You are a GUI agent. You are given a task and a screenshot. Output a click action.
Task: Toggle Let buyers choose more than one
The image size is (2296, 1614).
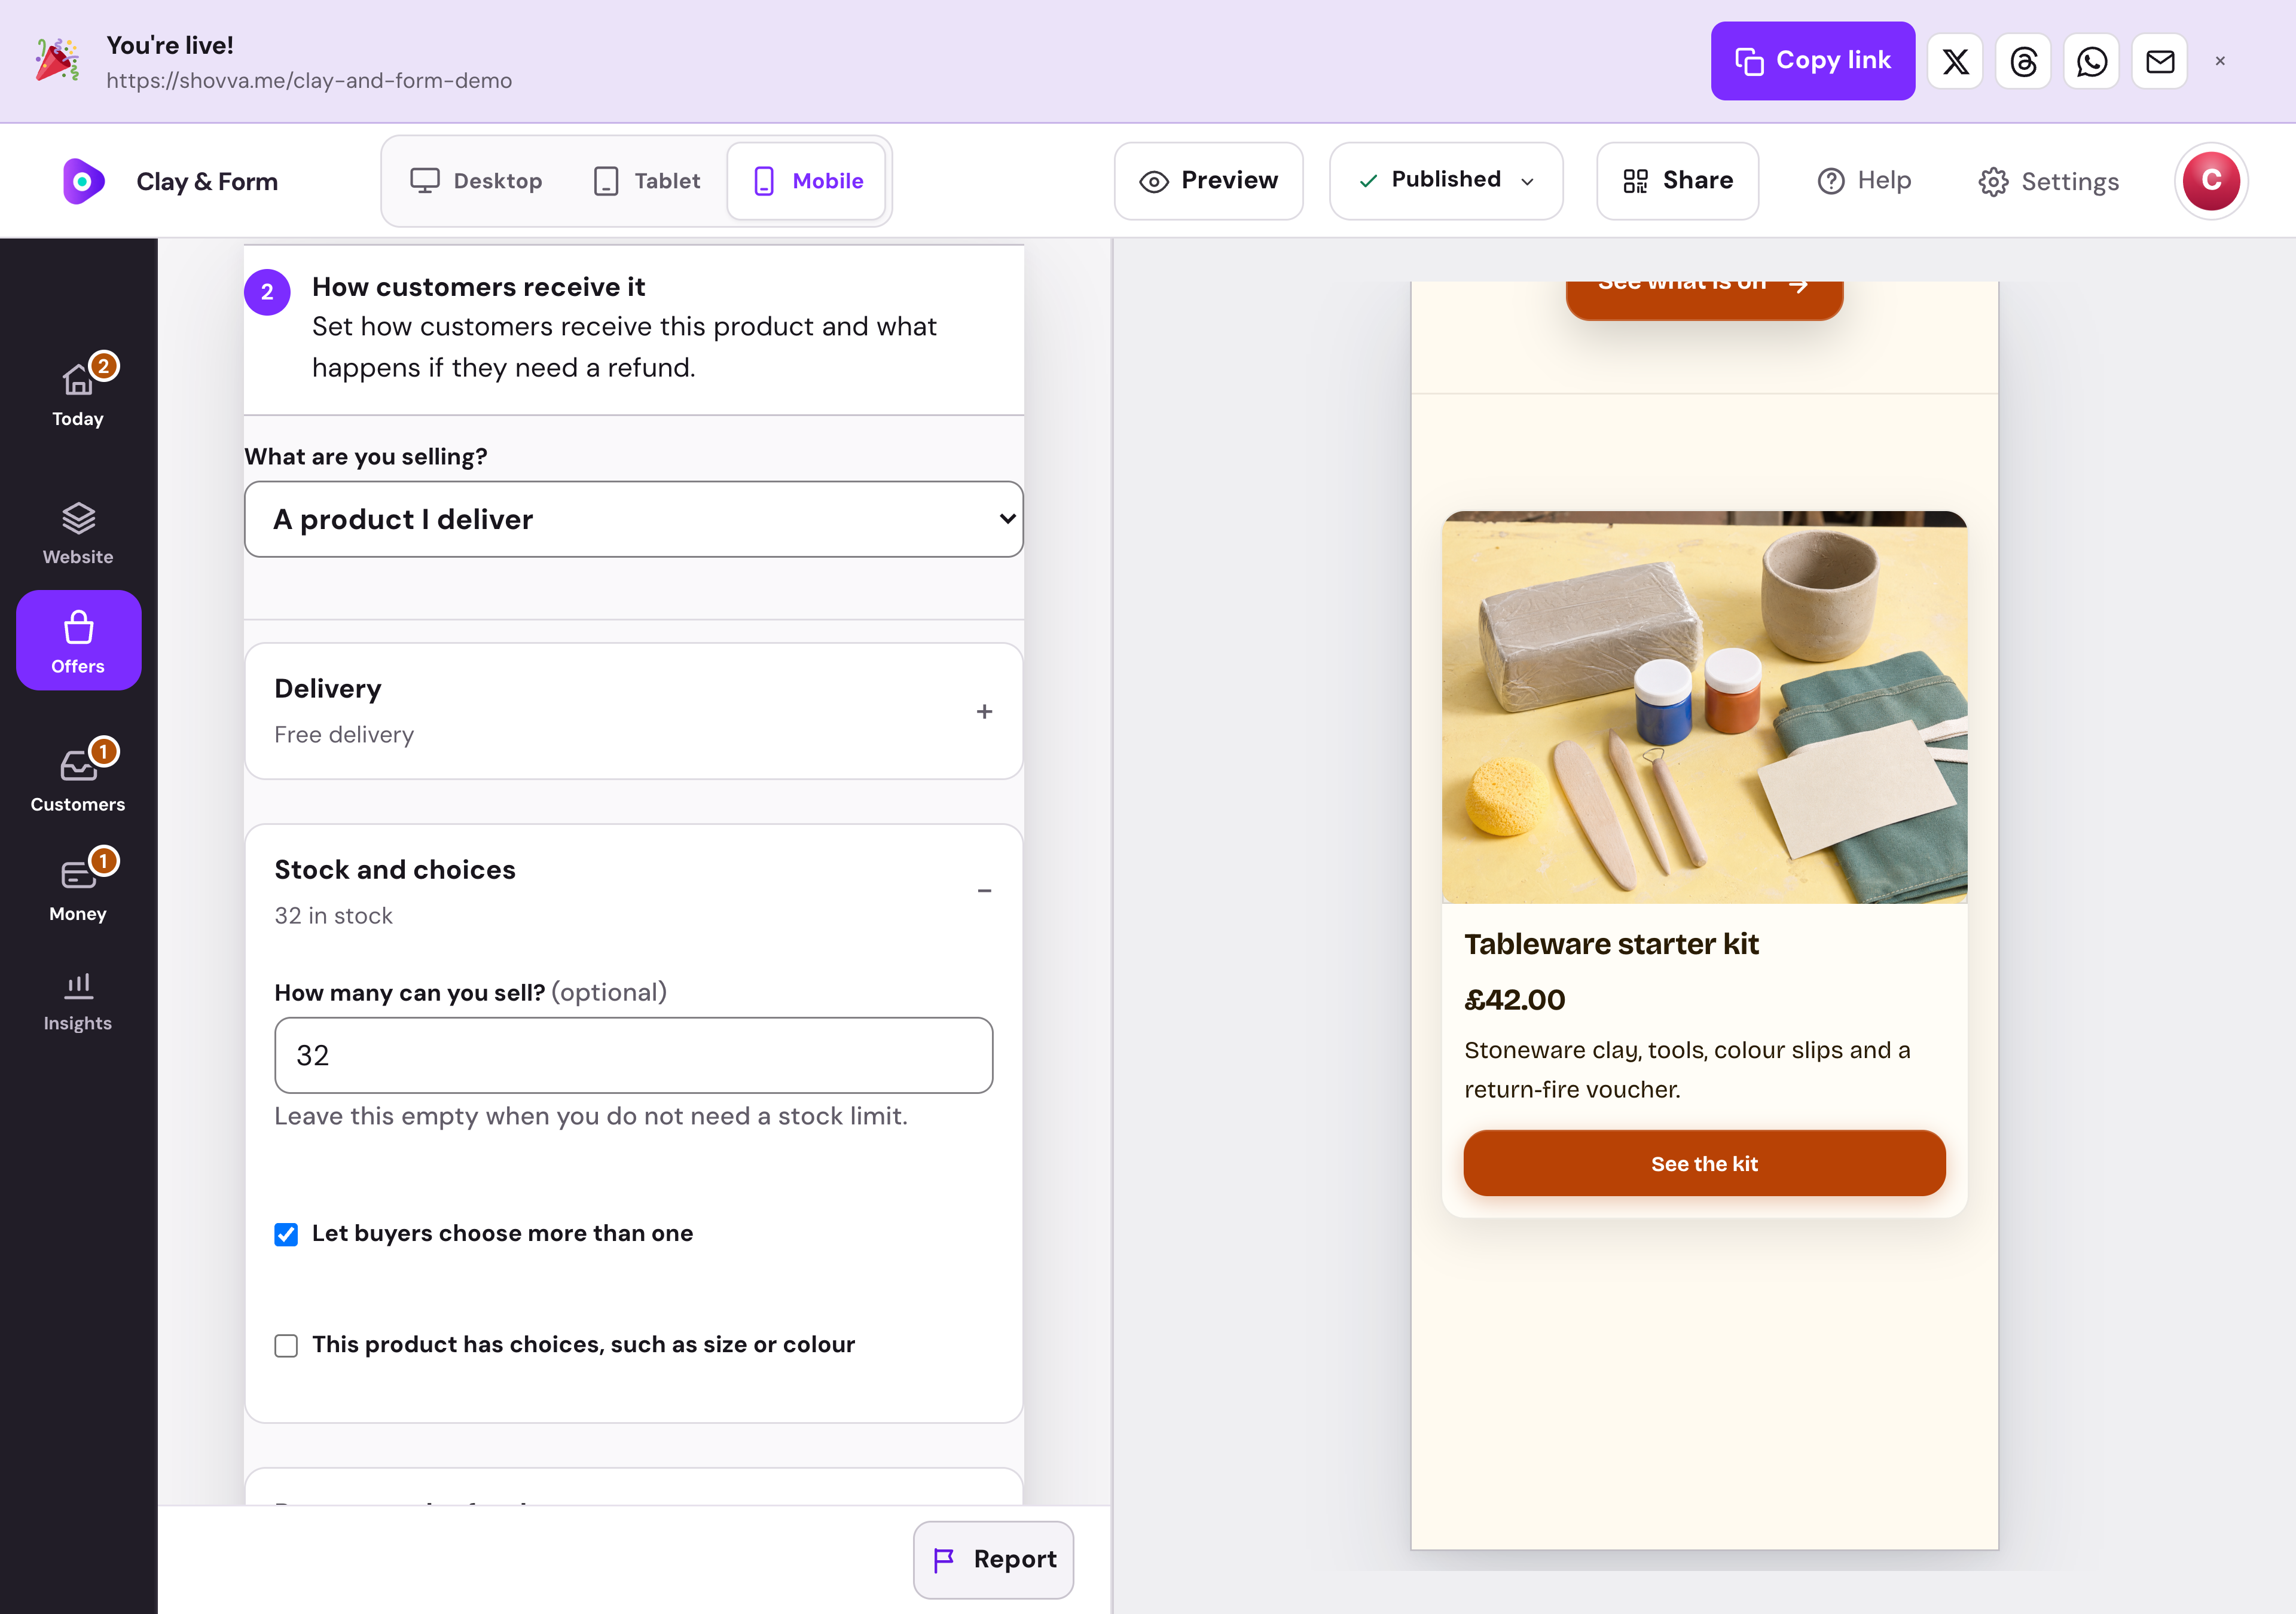(286, 1234)
